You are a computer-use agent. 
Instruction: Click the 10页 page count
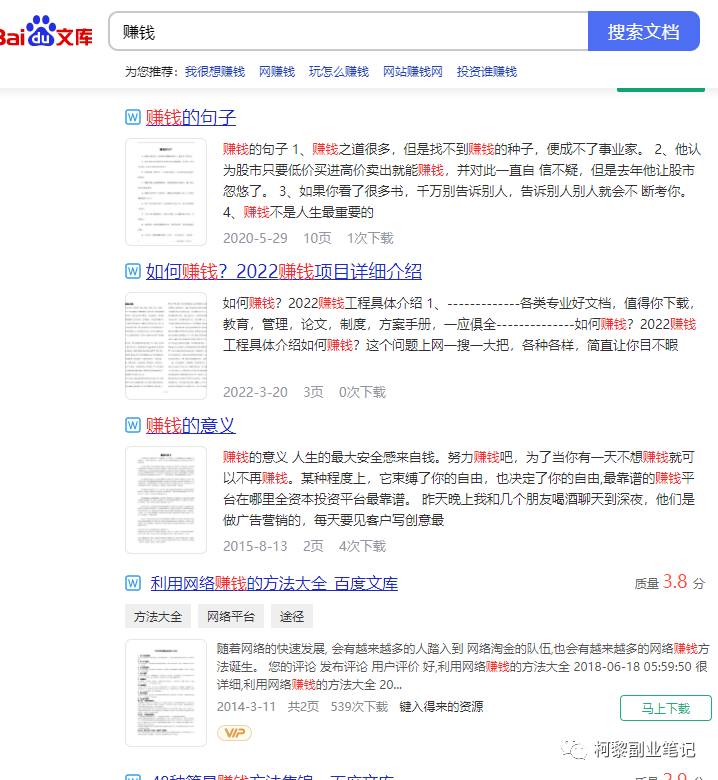coord(317,238)
